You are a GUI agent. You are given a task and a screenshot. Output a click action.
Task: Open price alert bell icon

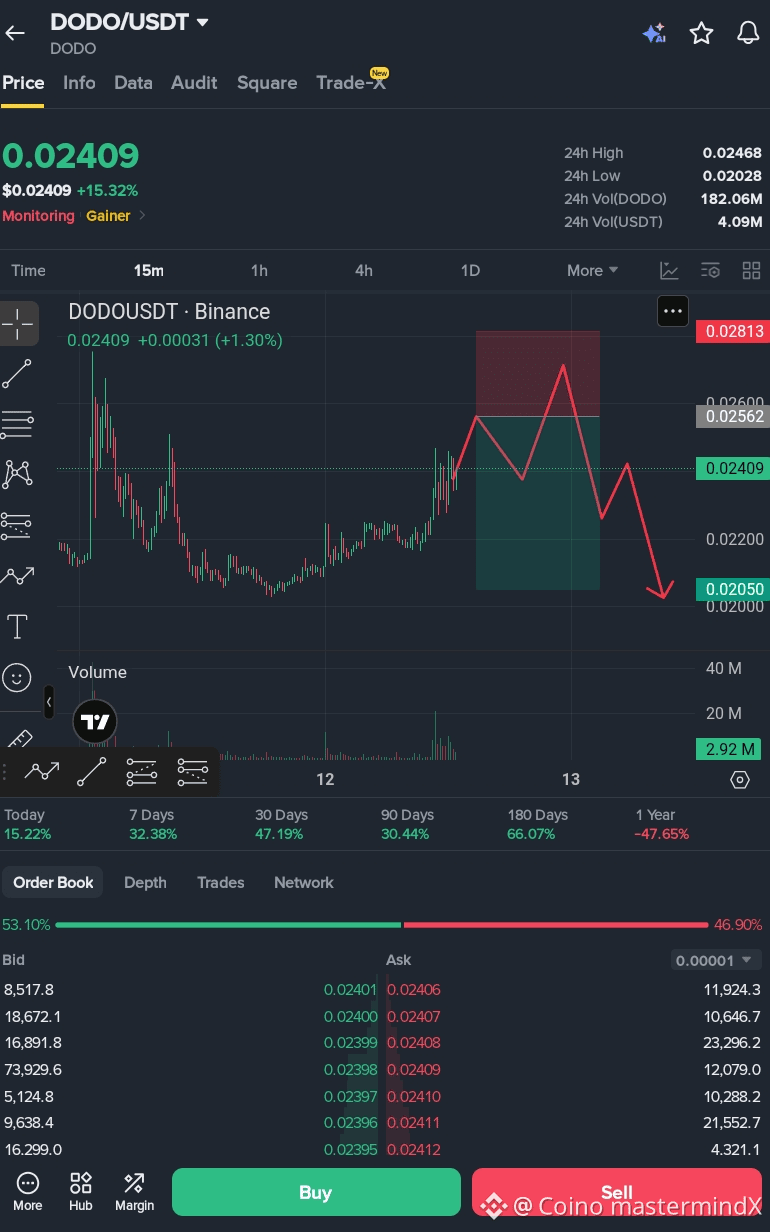click(x=748, y=33)
